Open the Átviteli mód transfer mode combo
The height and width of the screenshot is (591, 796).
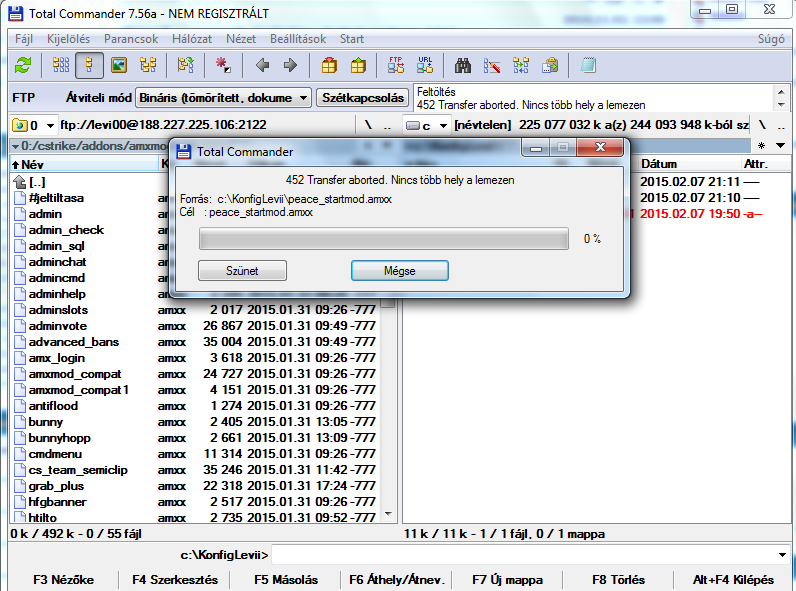(223, 97)
